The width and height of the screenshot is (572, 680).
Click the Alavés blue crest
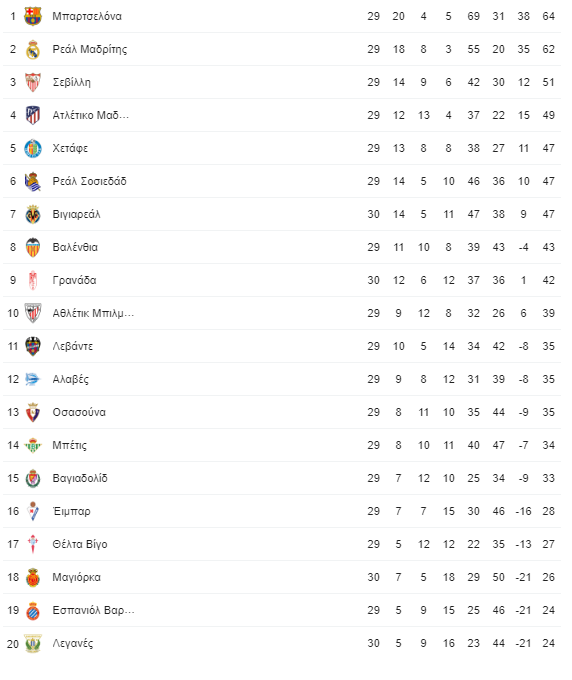33,379
